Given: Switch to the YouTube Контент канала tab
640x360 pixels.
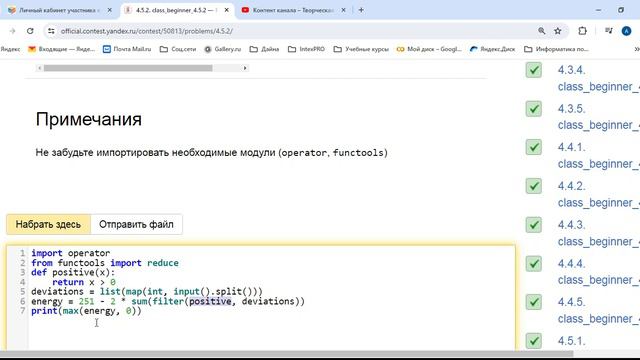Looking at the screenshot, I should click(294, 10).
